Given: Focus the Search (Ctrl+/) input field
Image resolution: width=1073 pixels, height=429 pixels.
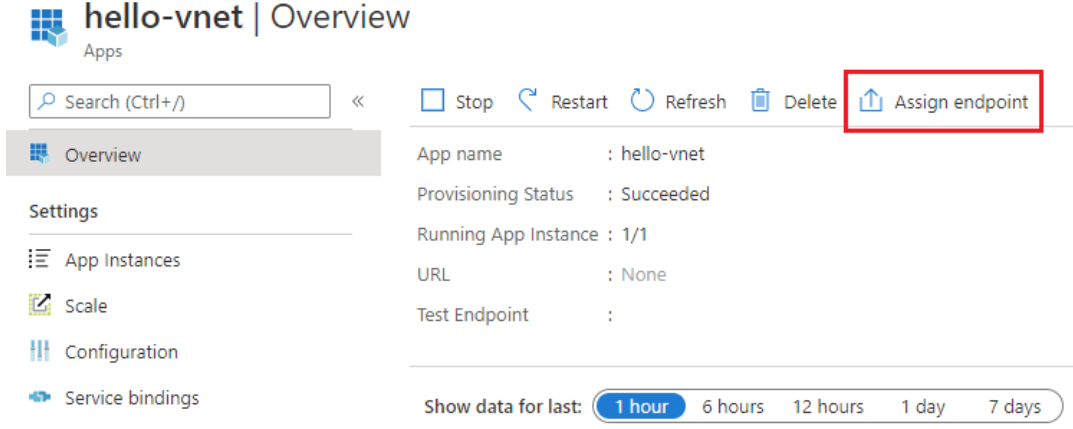Looking at the screenshot, I should point(190,101).
